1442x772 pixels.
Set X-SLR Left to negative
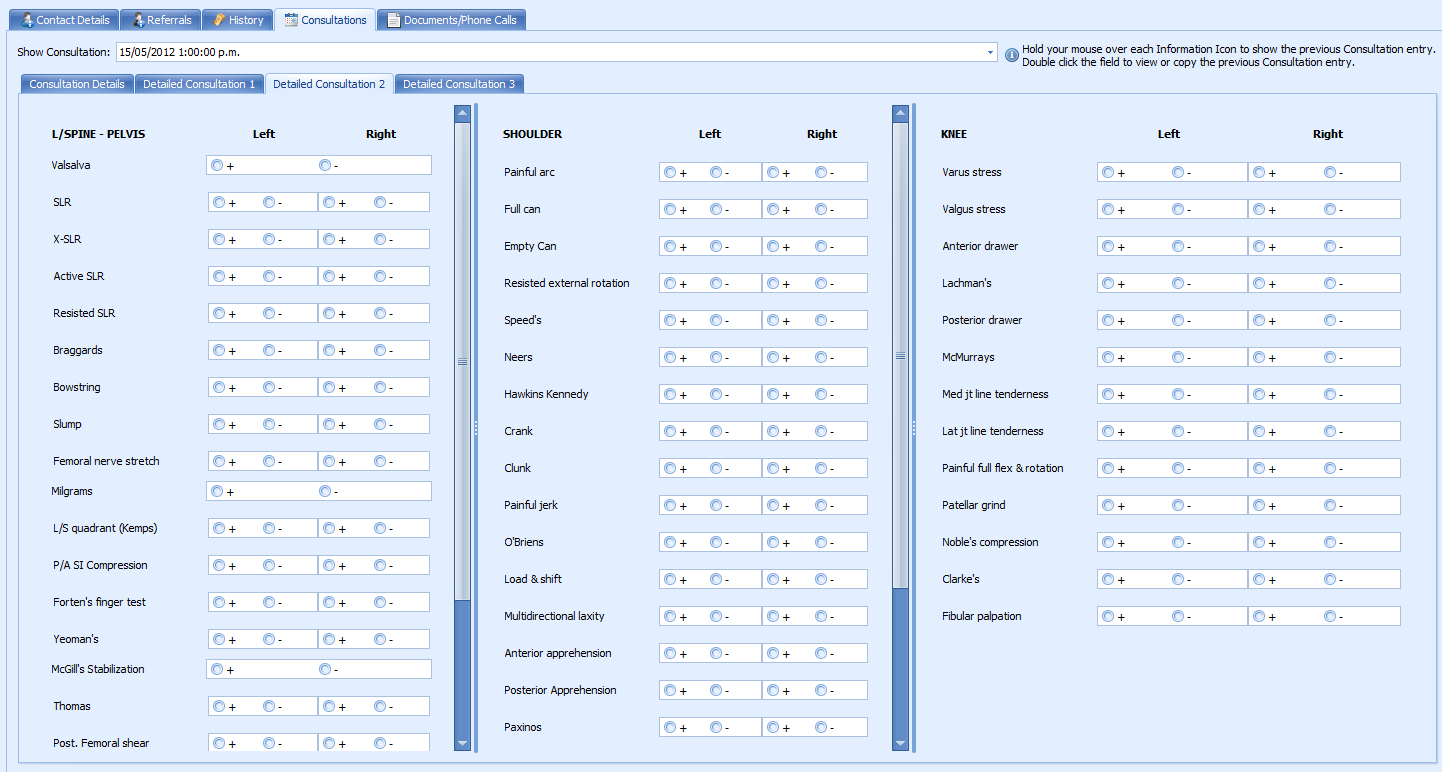269,239
